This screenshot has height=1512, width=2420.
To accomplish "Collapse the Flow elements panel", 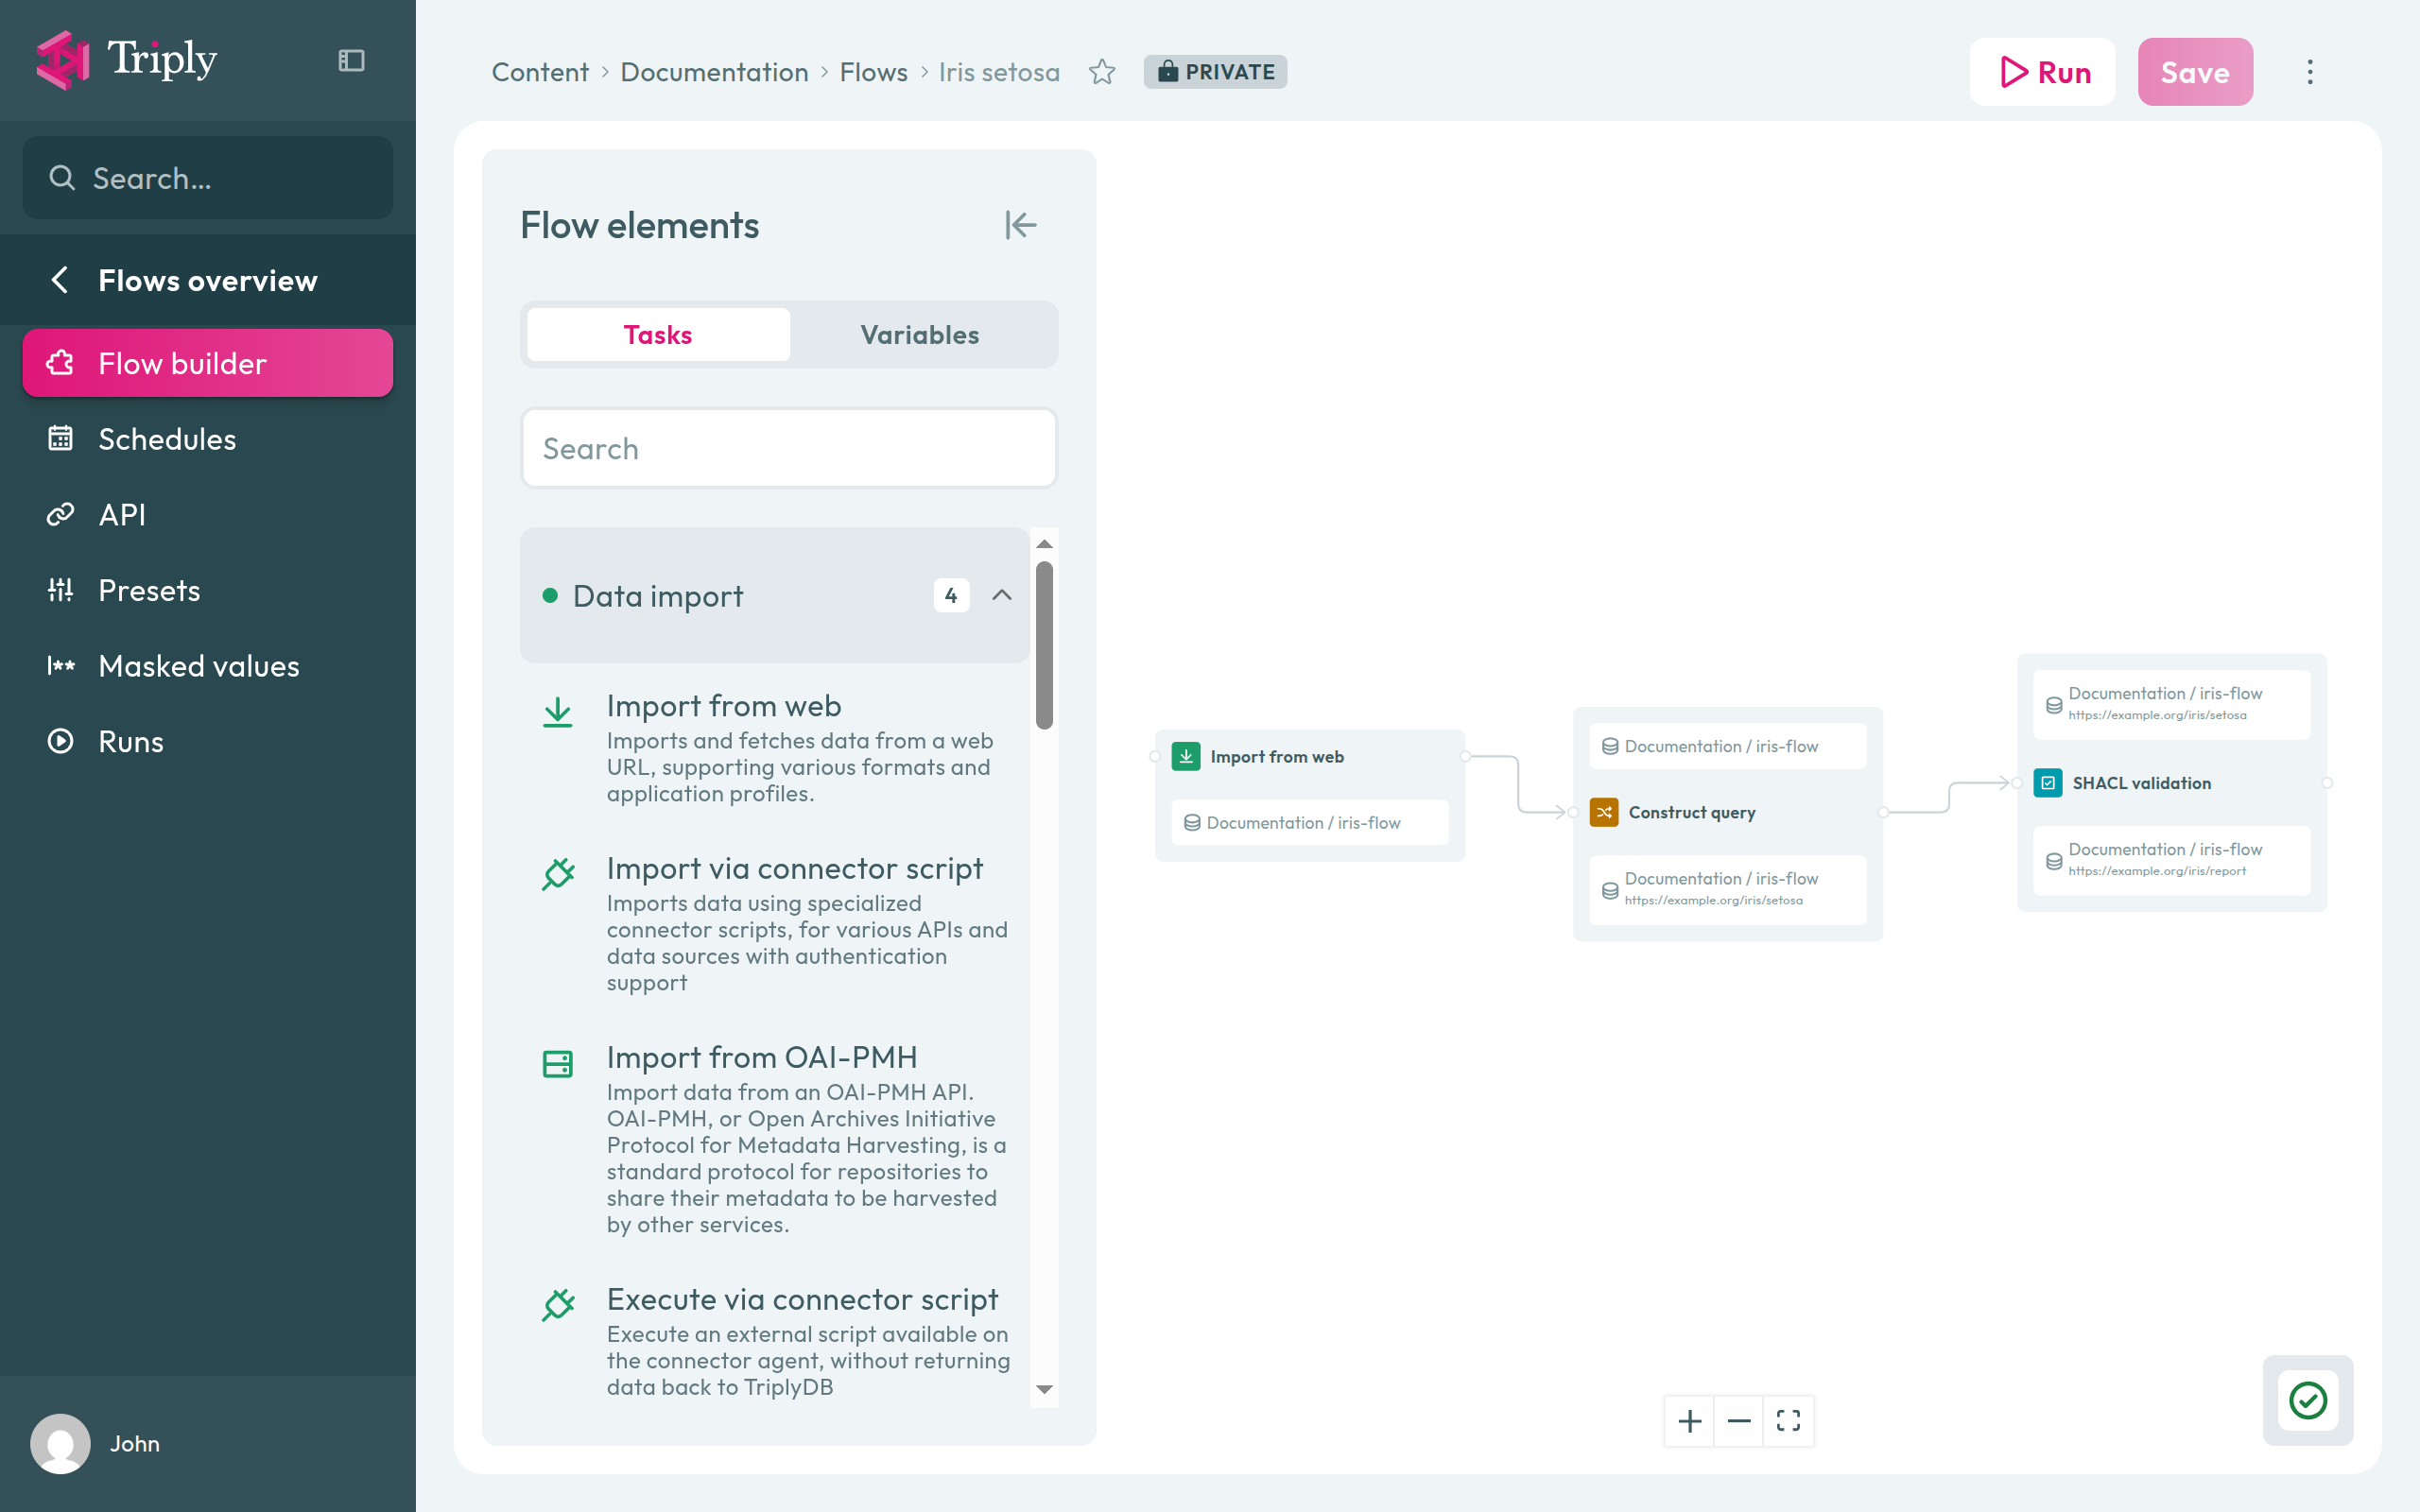I will click(x=1021, y=225).
